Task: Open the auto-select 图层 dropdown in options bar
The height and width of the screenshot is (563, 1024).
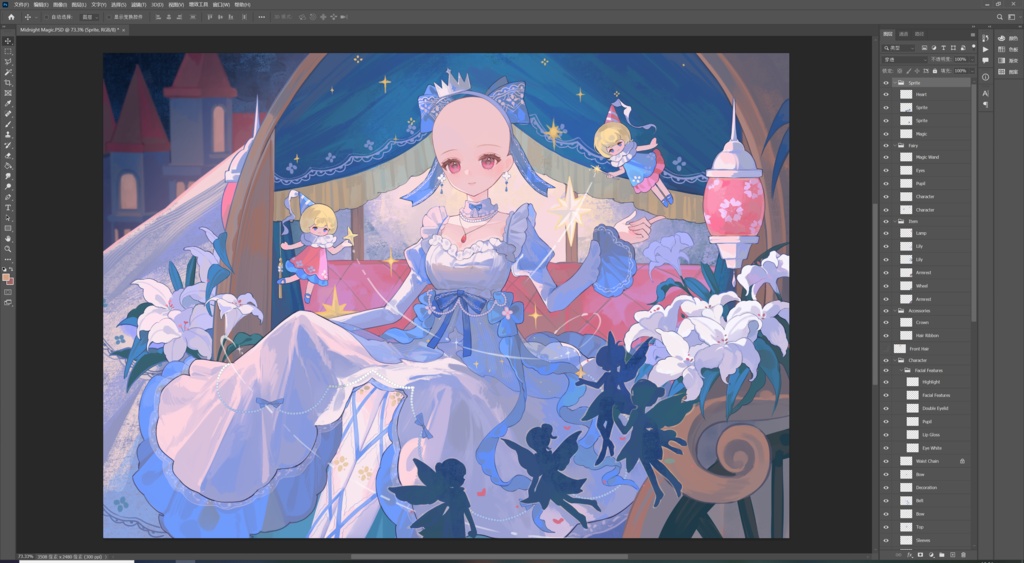Action: pyautogui.click(x=89, y=17)
